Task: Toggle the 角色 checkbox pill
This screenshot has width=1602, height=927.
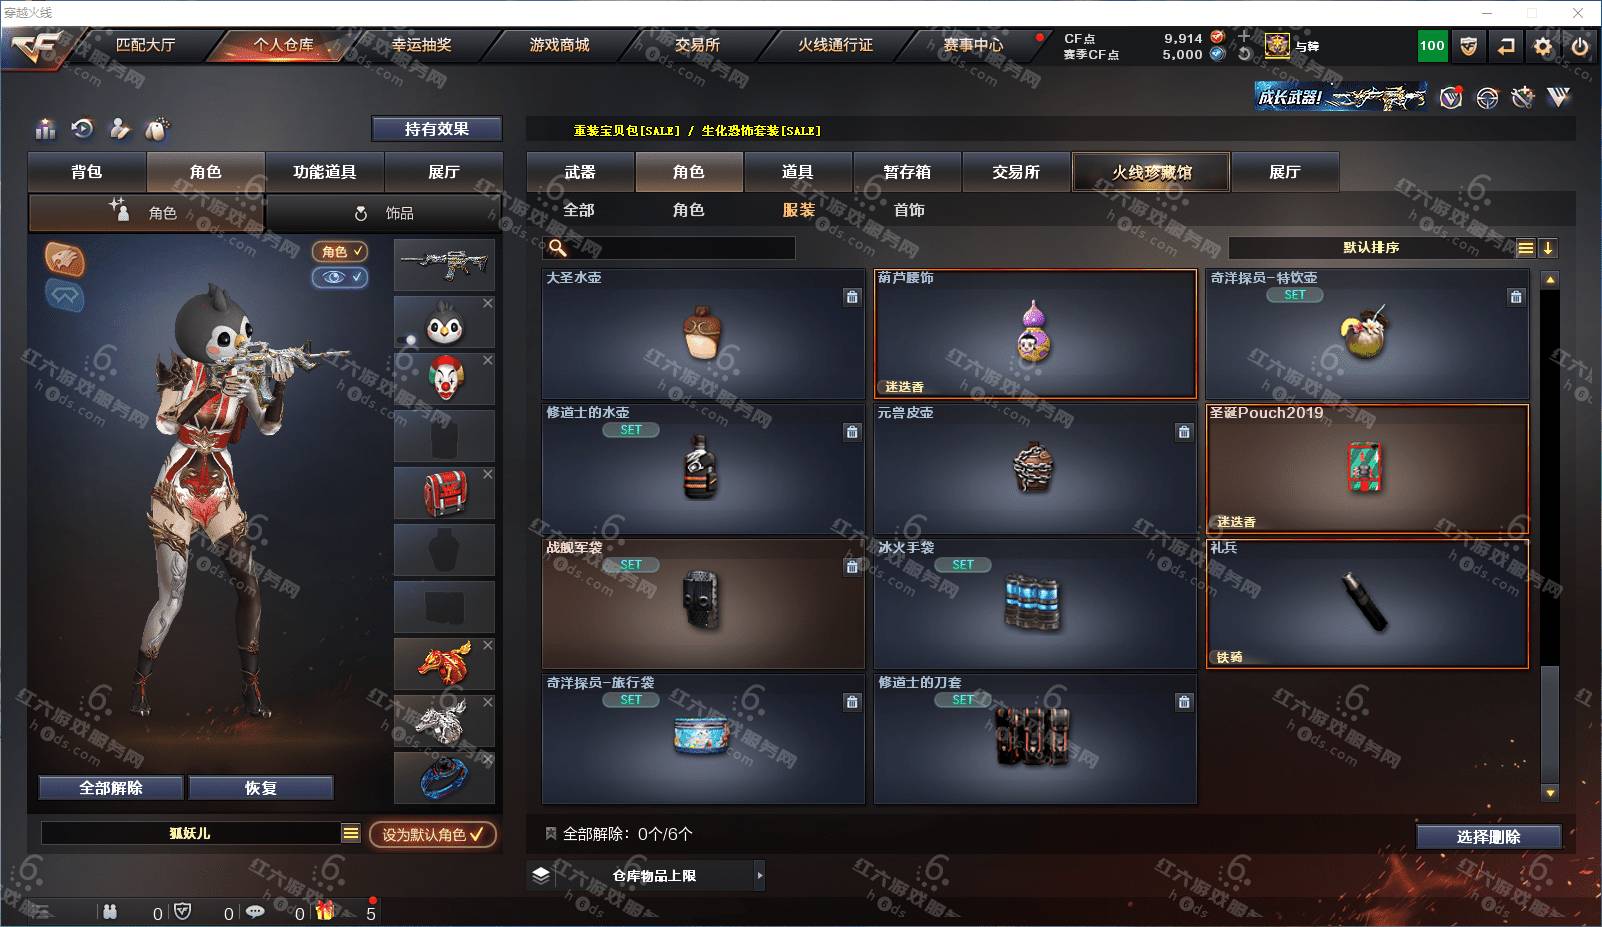Action: pyautogui.click(x=340, y=251)
